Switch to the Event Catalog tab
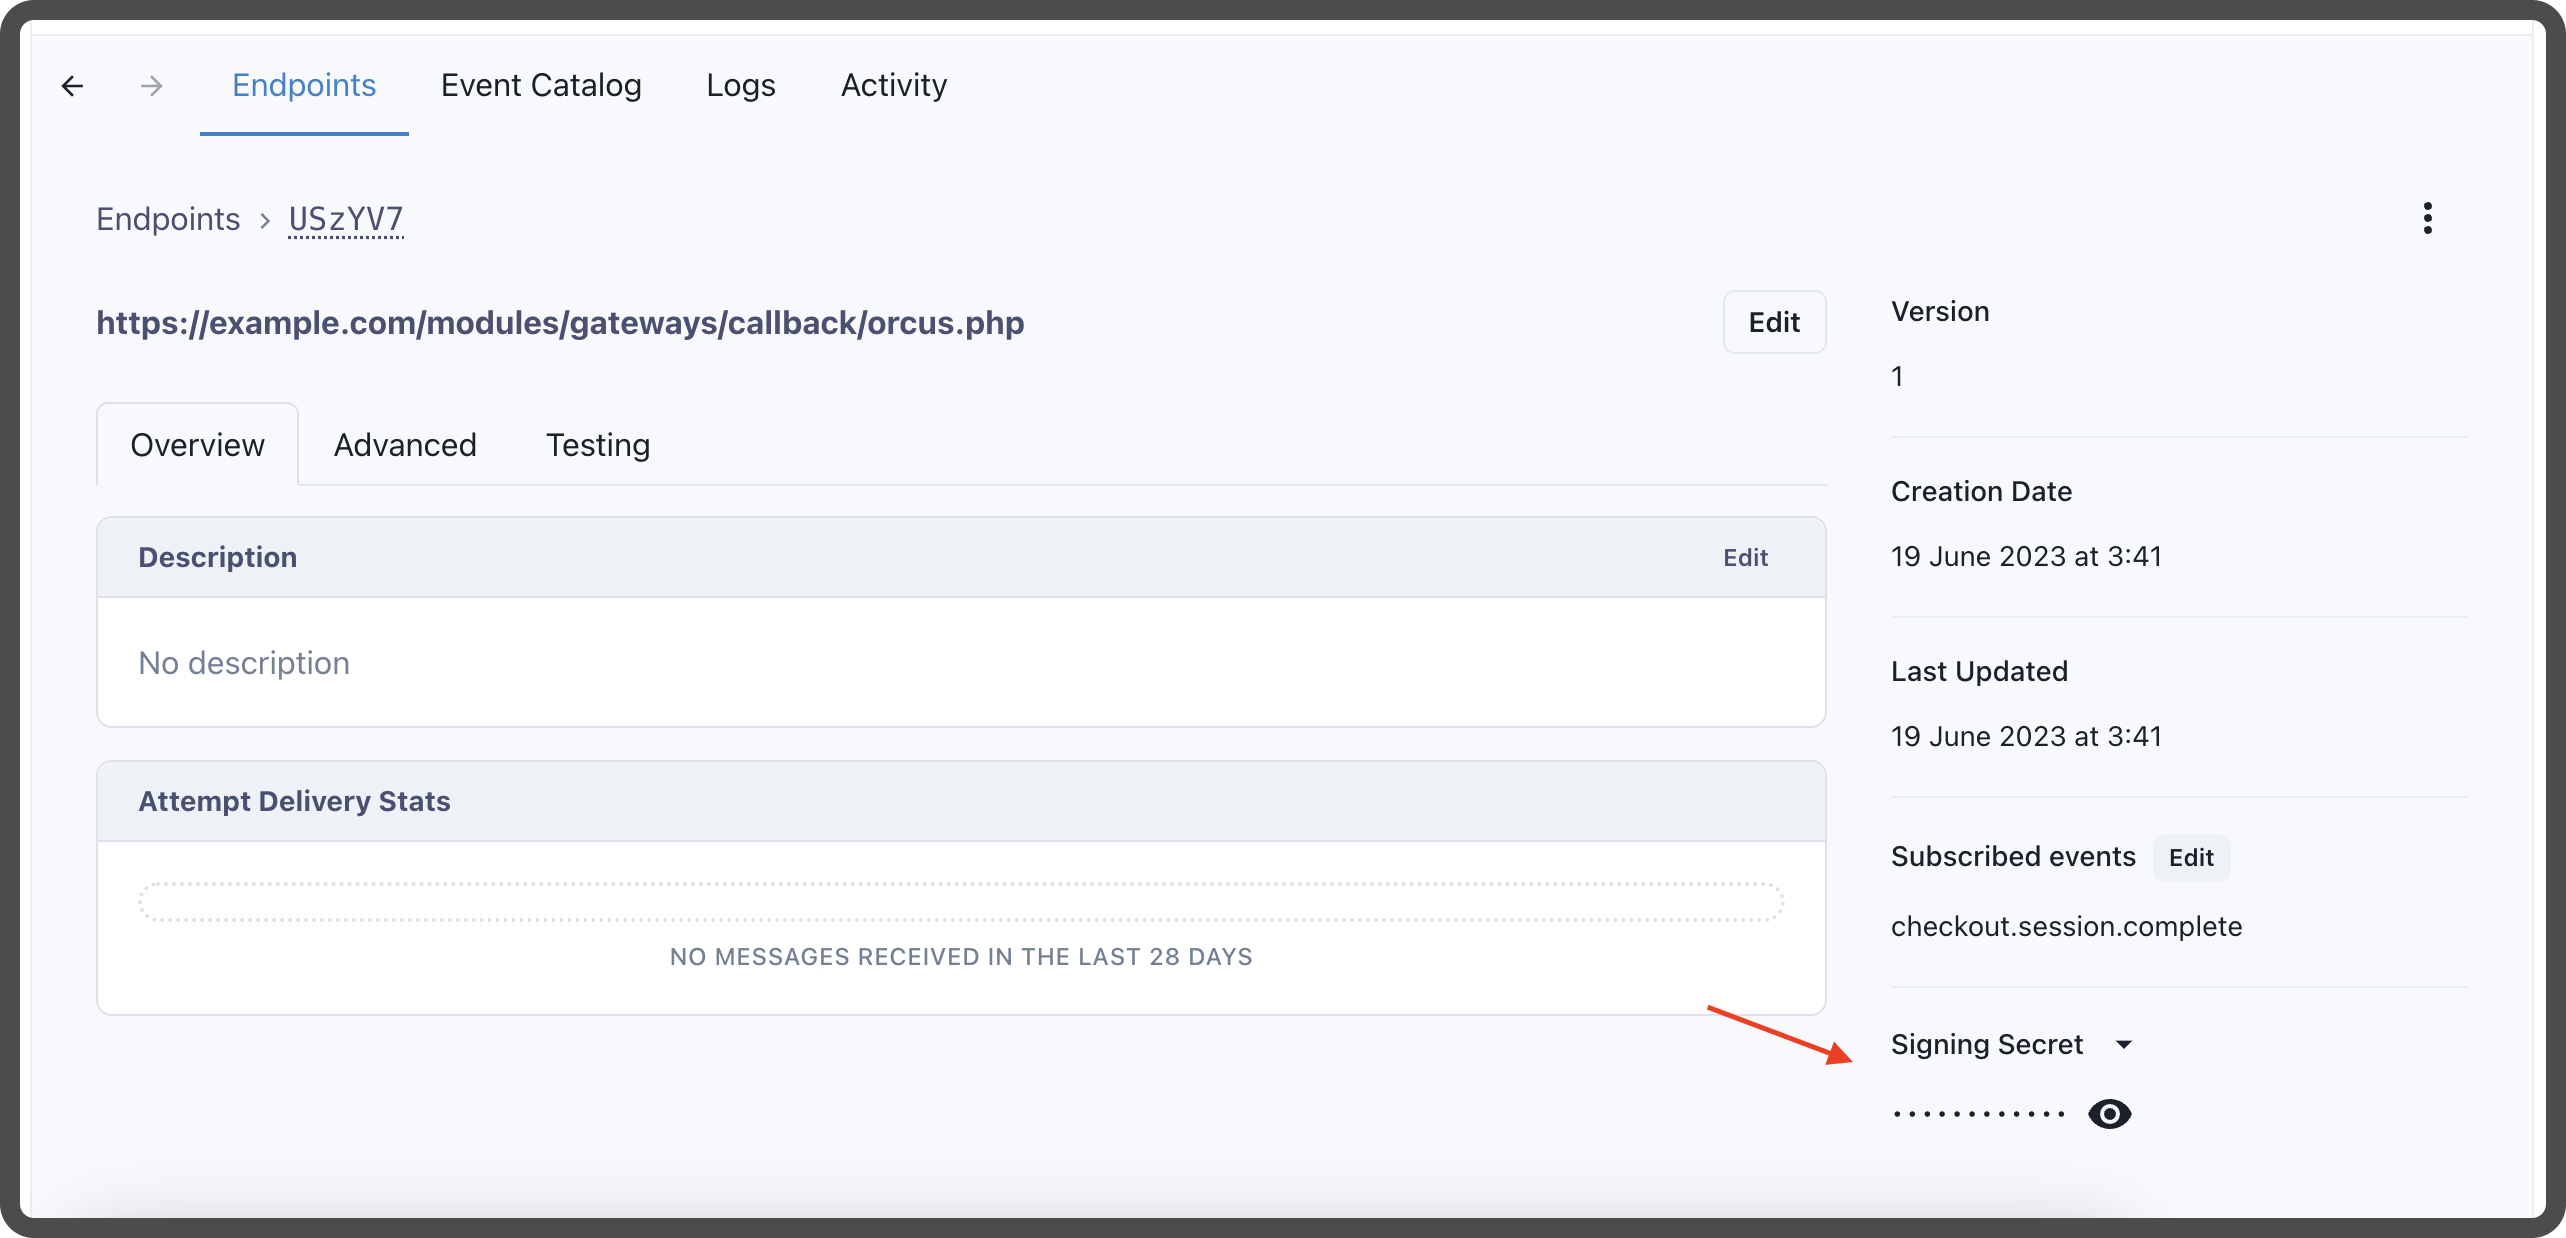The height and width of the screenshot is (1238, 2566). pyautogui.click(x=541, y=86)
